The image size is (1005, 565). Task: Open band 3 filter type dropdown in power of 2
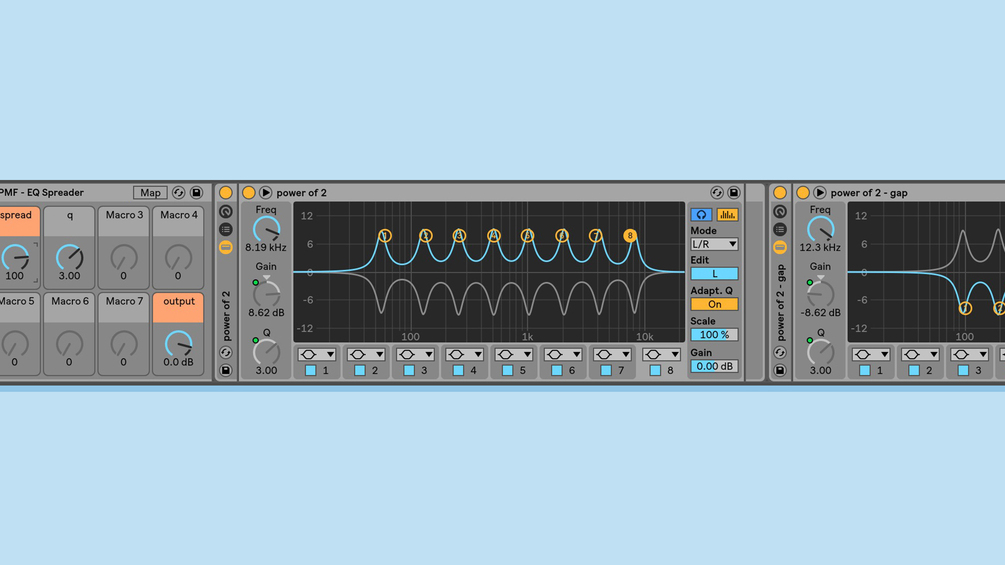point(415,354)
